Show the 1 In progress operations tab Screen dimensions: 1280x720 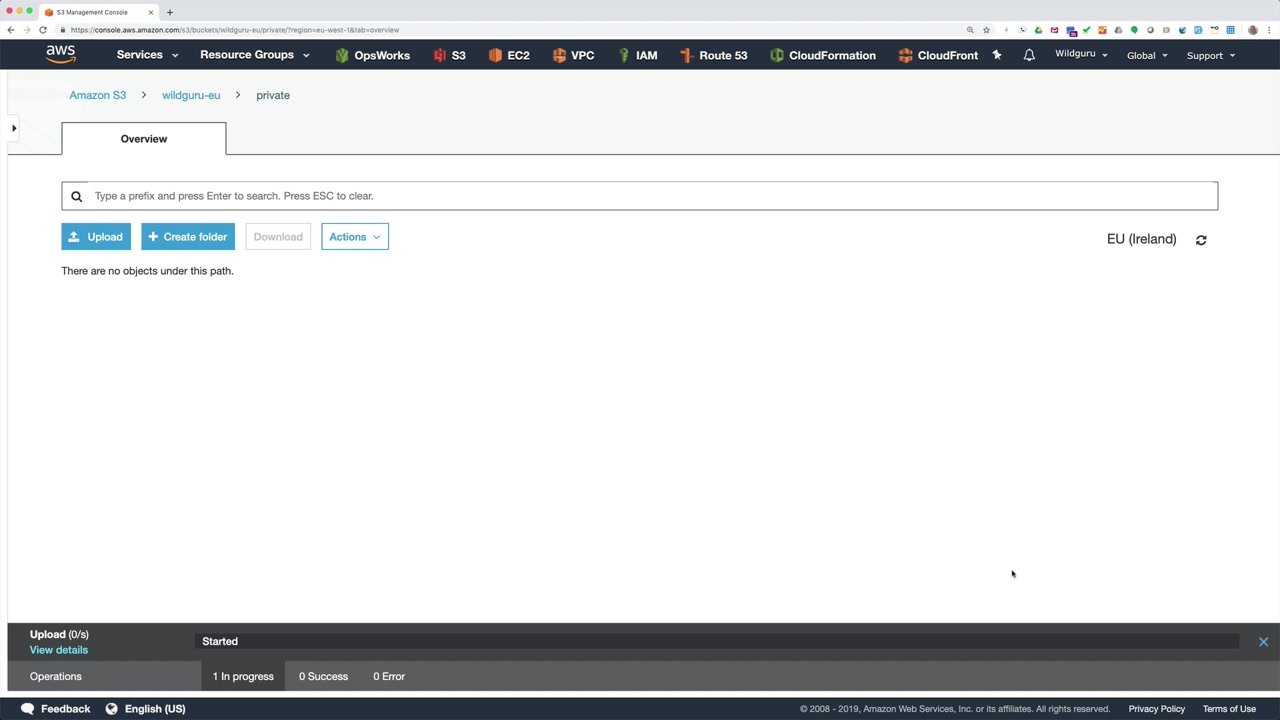click(x=243, y=676)
